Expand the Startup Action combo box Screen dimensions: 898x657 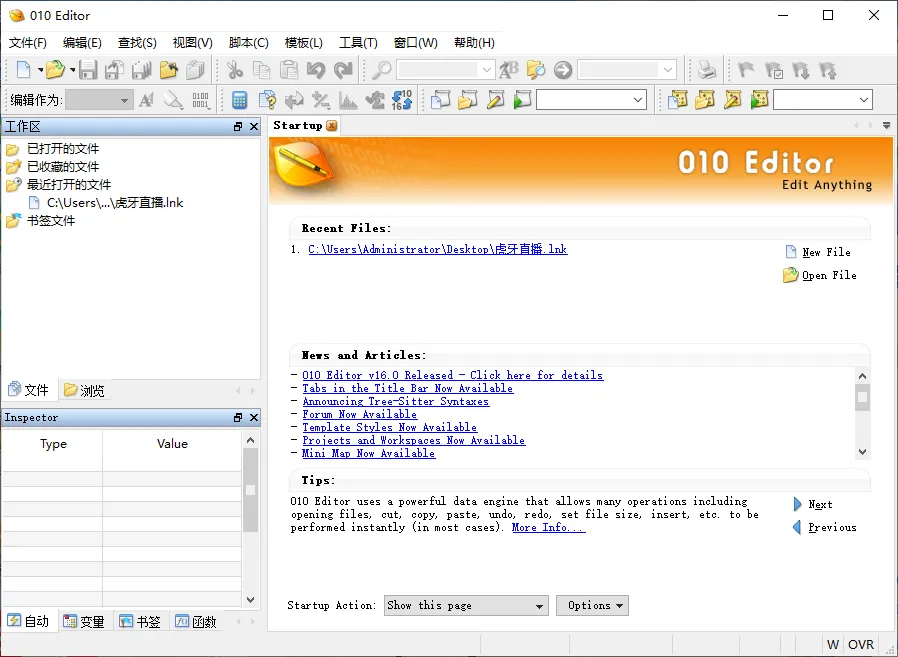click(467, 606)
